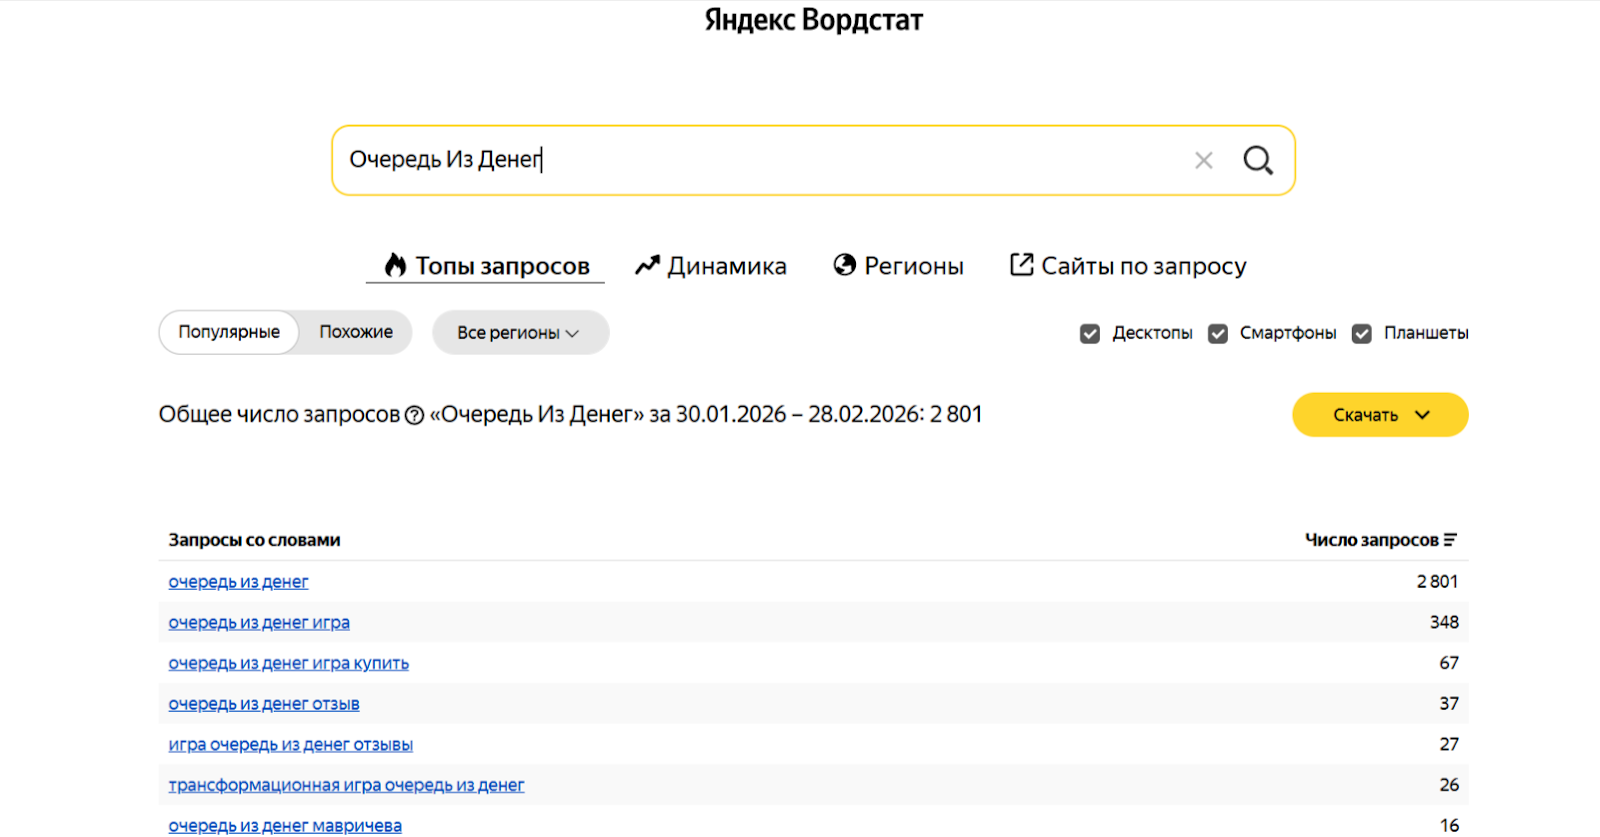Image resolution: width=1600 pixels, height=837 pixels.
Task: Open the Сайты по запросу tab
Action: [1128, 266]
